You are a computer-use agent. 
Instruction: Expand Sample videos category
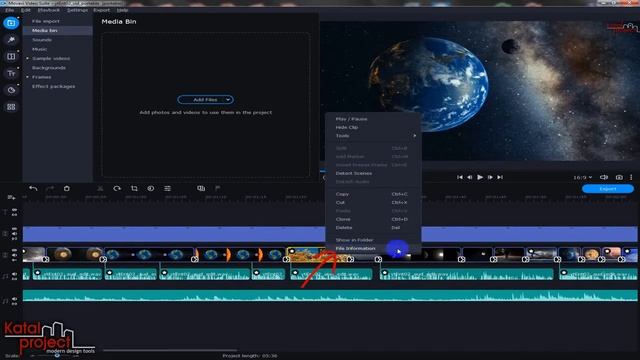pyautogui.click(x=27, y=58)
